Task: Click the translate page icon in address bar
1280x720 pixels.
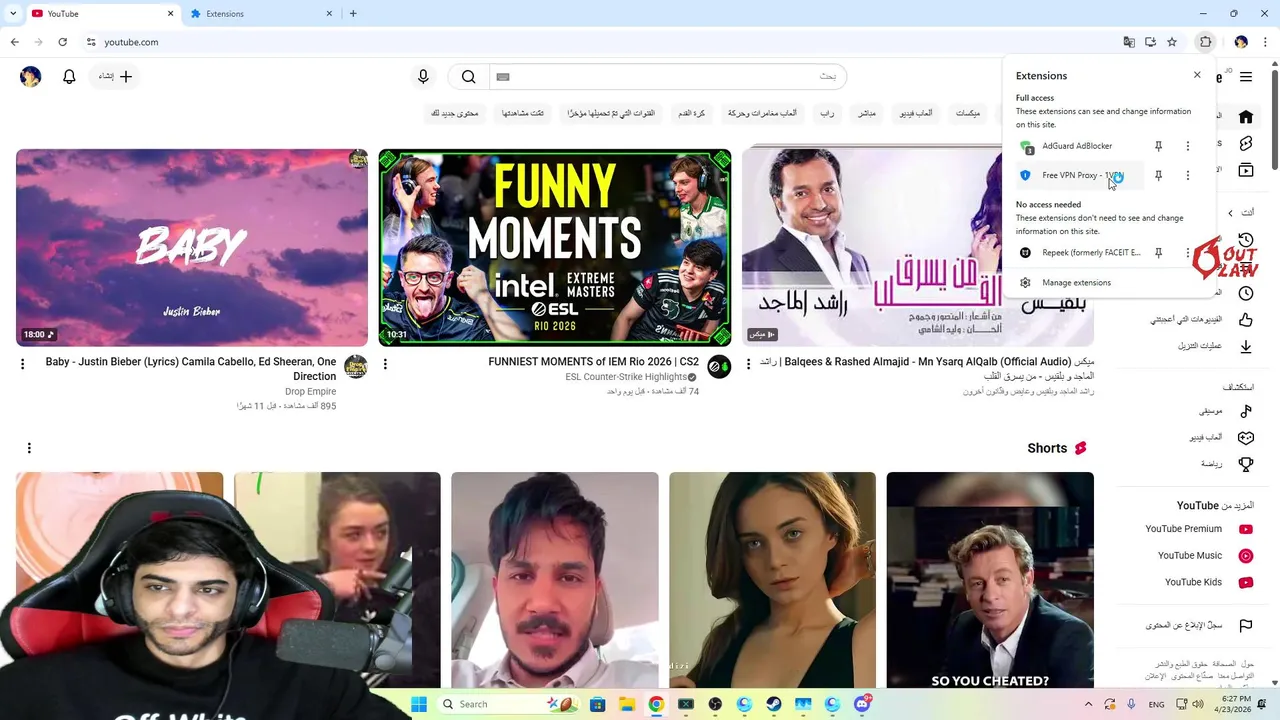Action: point(1129,42)
